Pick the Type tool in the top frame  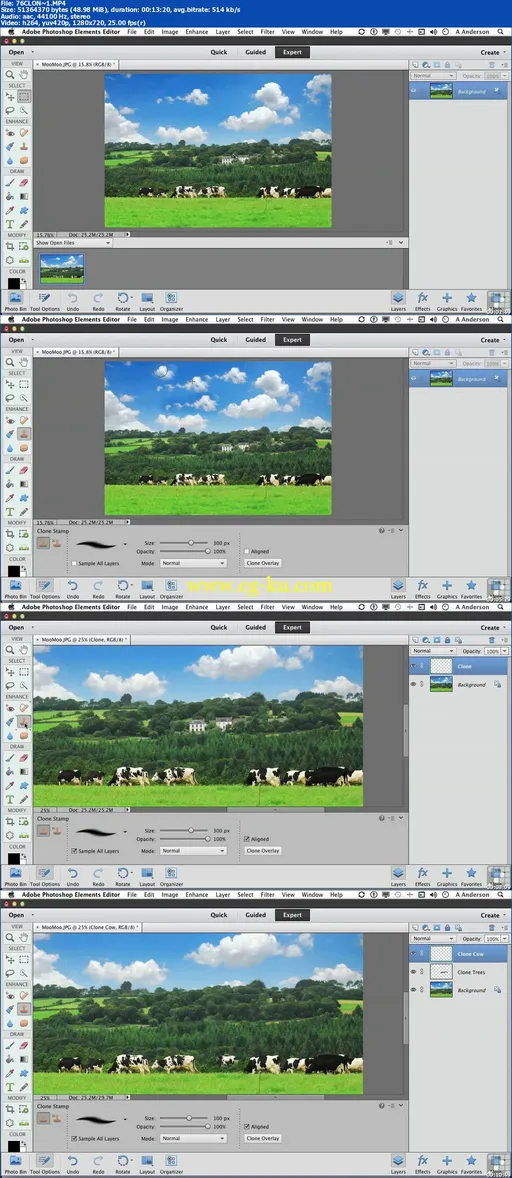pyautogui.click(x=11, y=224)
